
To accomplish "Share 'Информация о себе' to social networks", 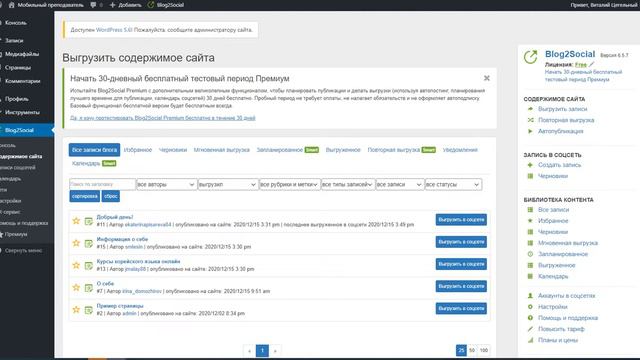I will point(461,242).
